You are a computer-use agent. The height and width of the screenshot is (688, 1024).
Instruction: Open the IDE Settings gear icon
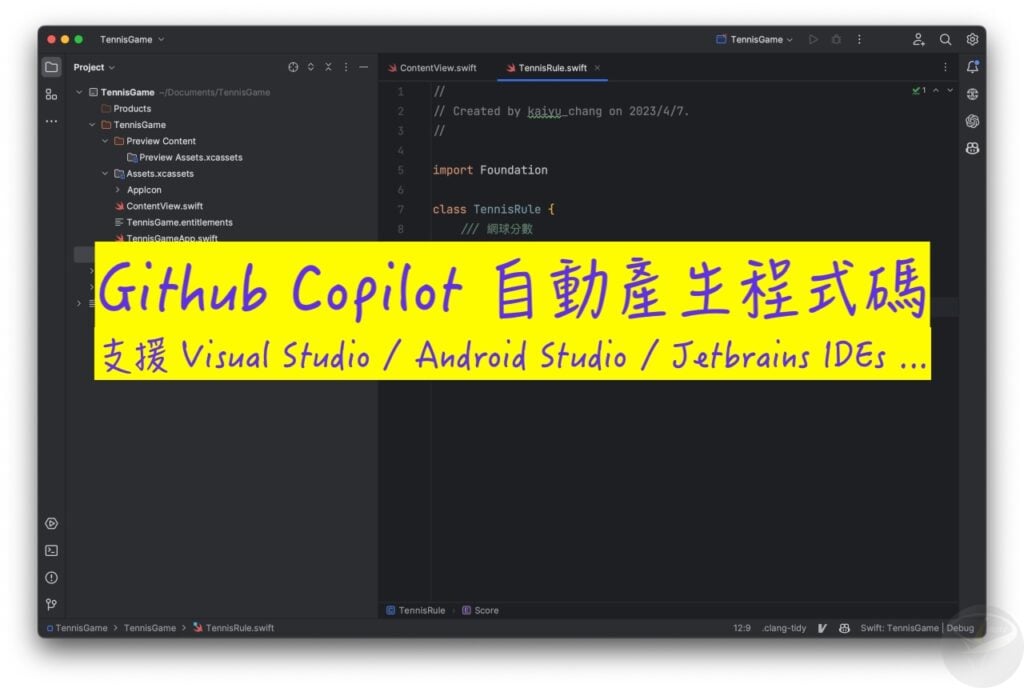(972, 39)
